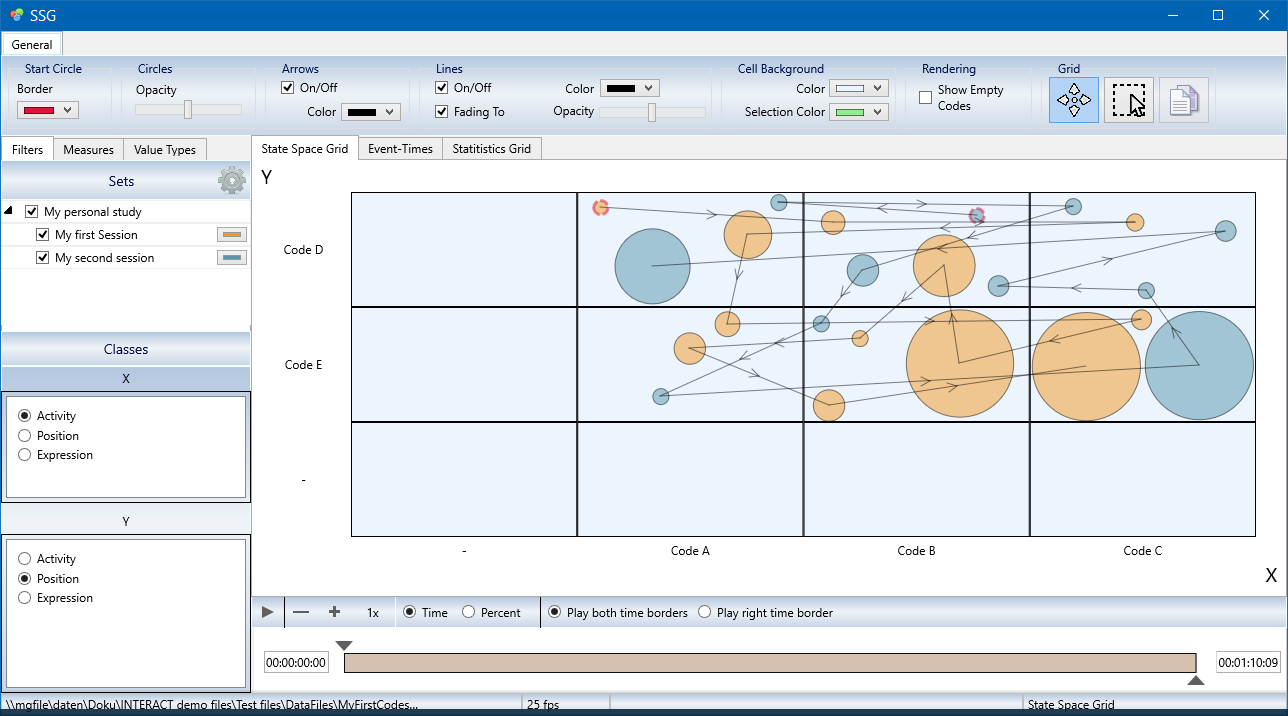Collapse the My personal study tree
This screenshot has width=1288, height=716.
[10, 212]
